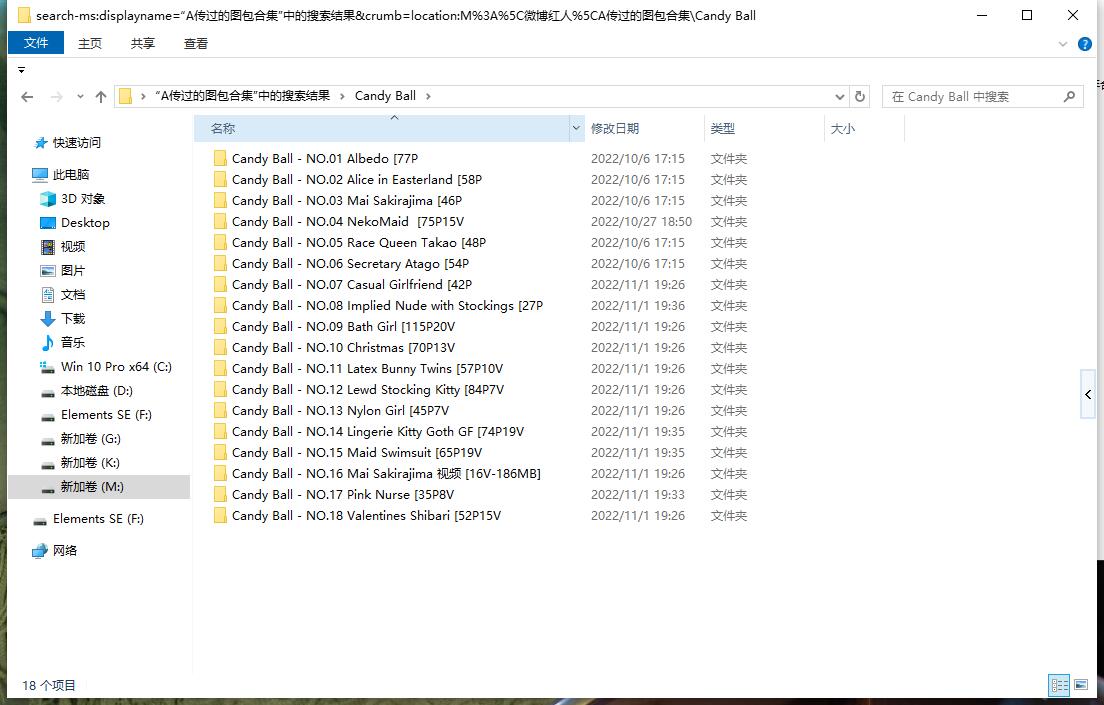
Task: Click the search magnifier icon
Action: pos(1069,96)
